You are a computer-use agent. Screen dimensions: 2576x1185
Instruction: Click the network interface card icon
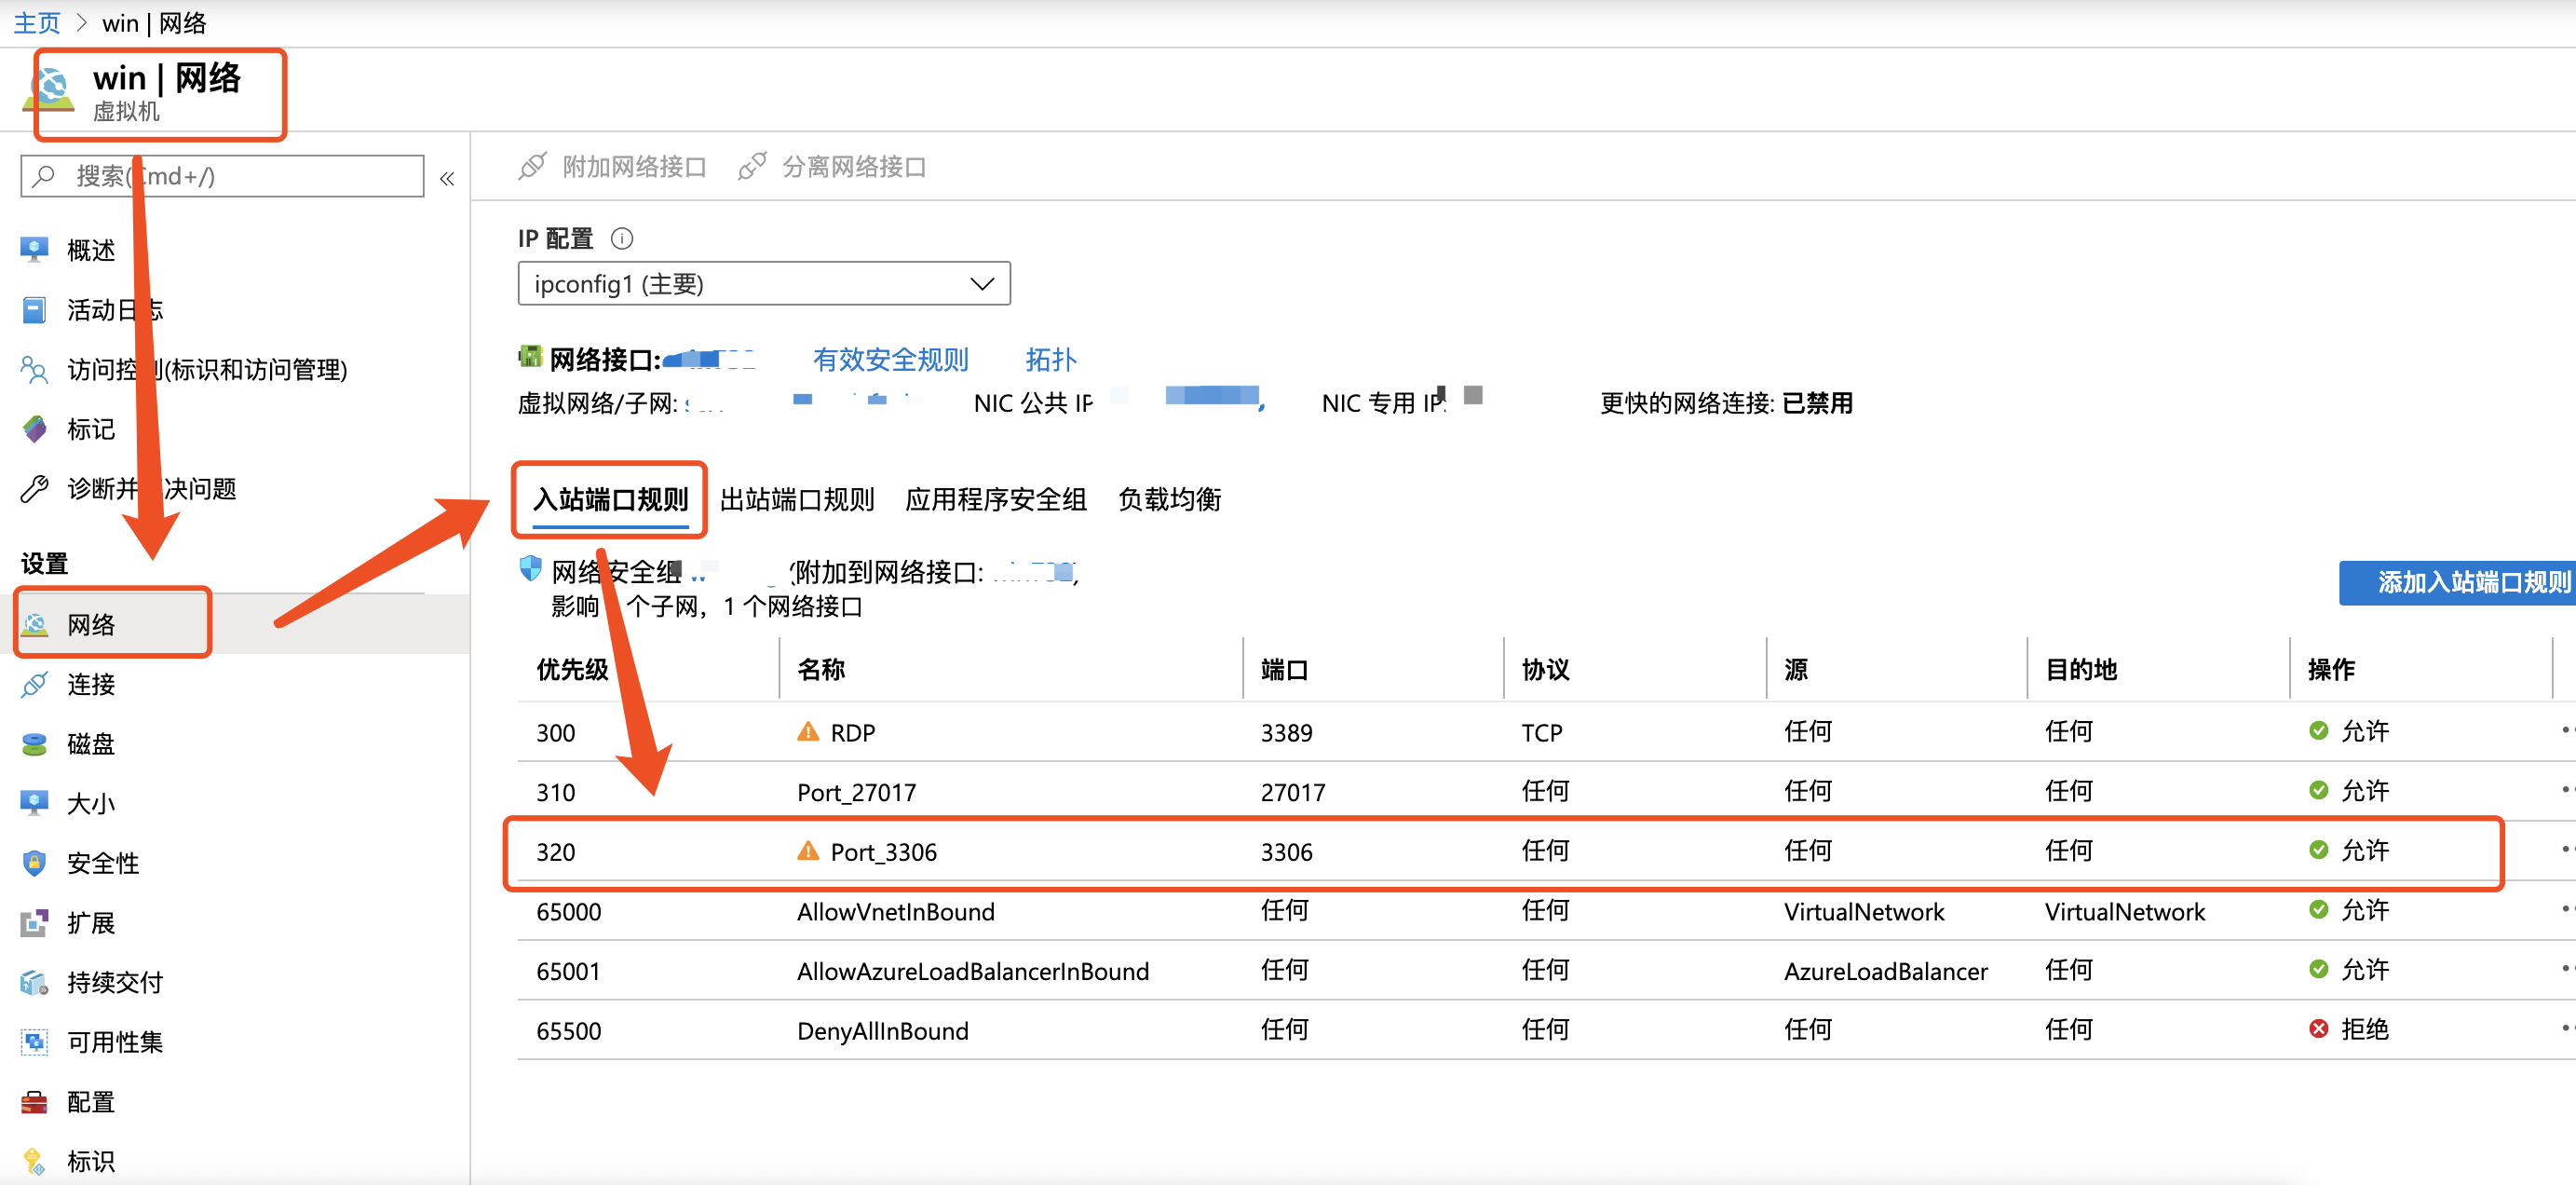(530, 356)
